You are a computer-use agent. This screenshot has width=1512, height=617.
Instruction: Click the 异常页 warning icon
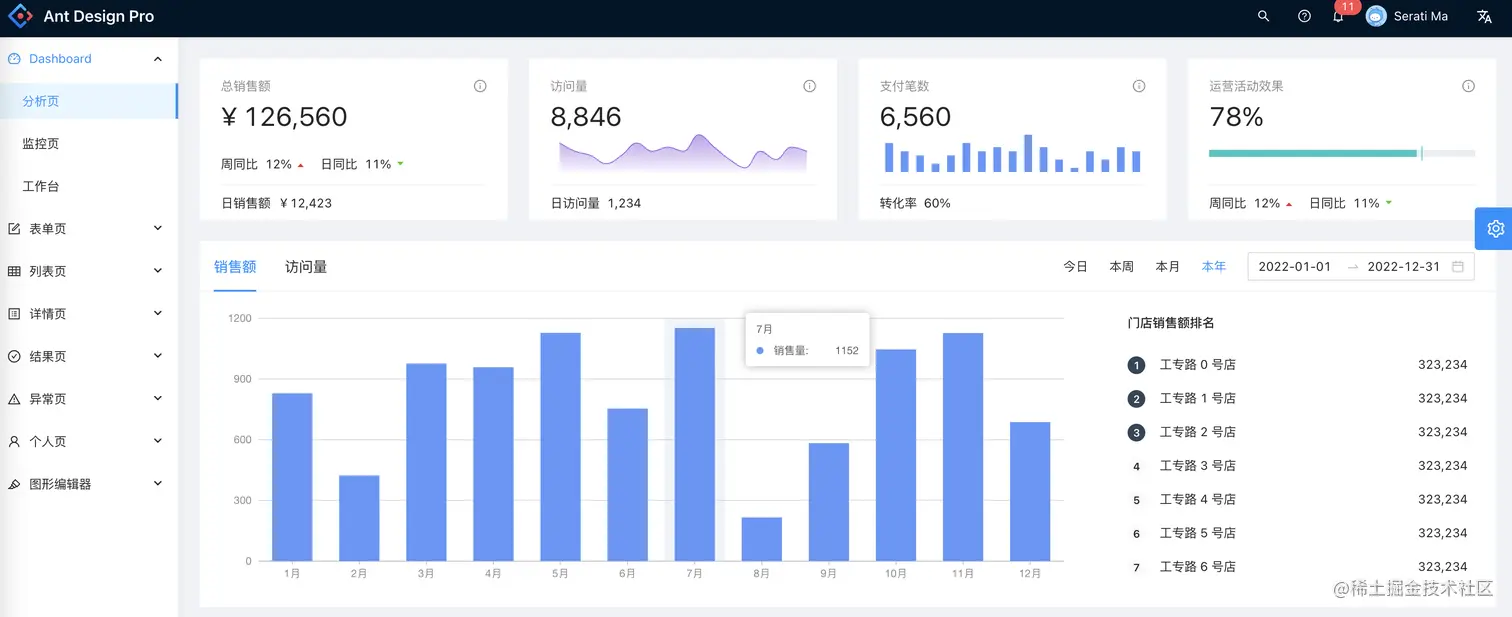pos(14,399)
